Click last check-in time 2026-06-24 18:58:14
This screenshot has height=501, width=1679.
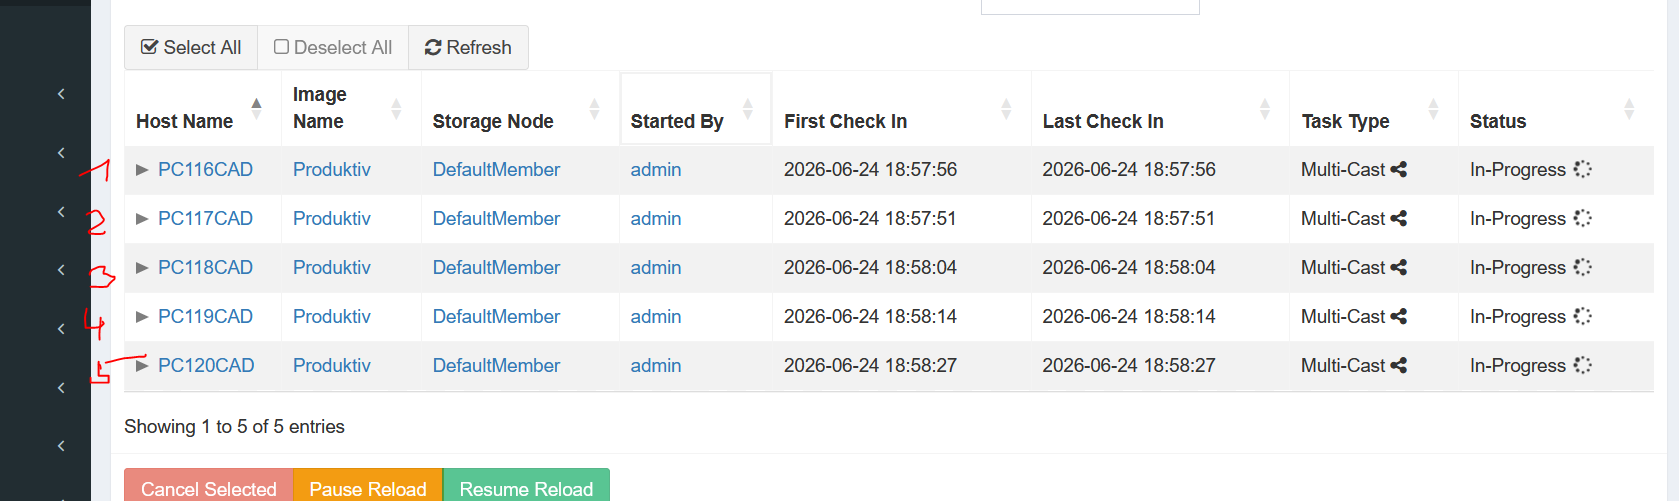[1129, 317]
